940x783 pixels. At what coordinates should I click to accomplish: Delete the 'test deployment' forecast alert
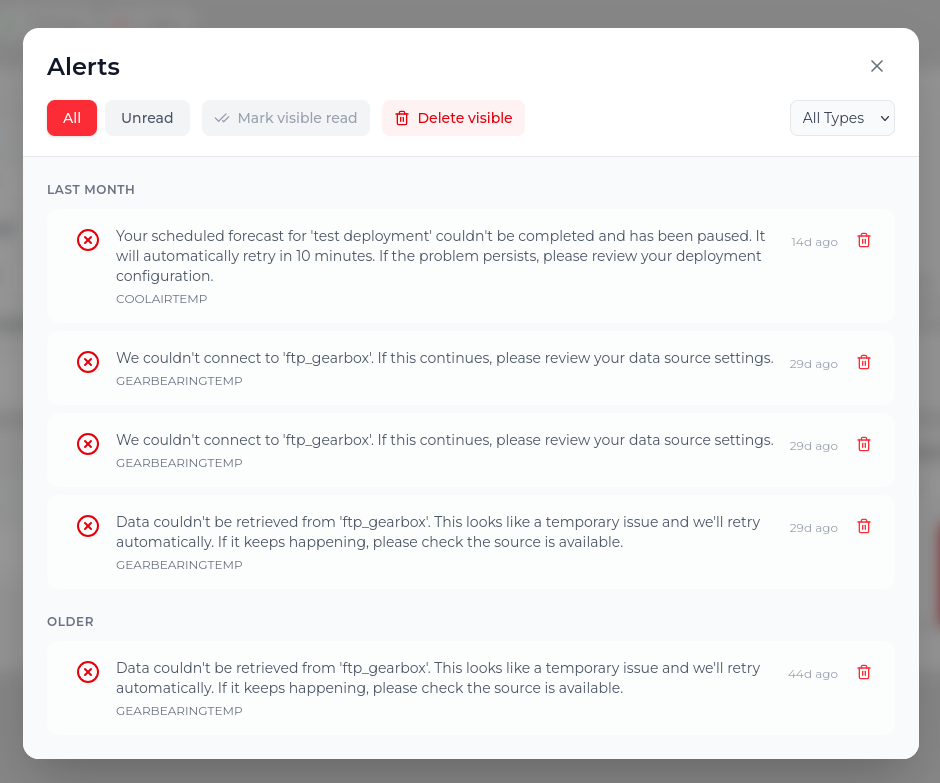[x=863, y=240]
